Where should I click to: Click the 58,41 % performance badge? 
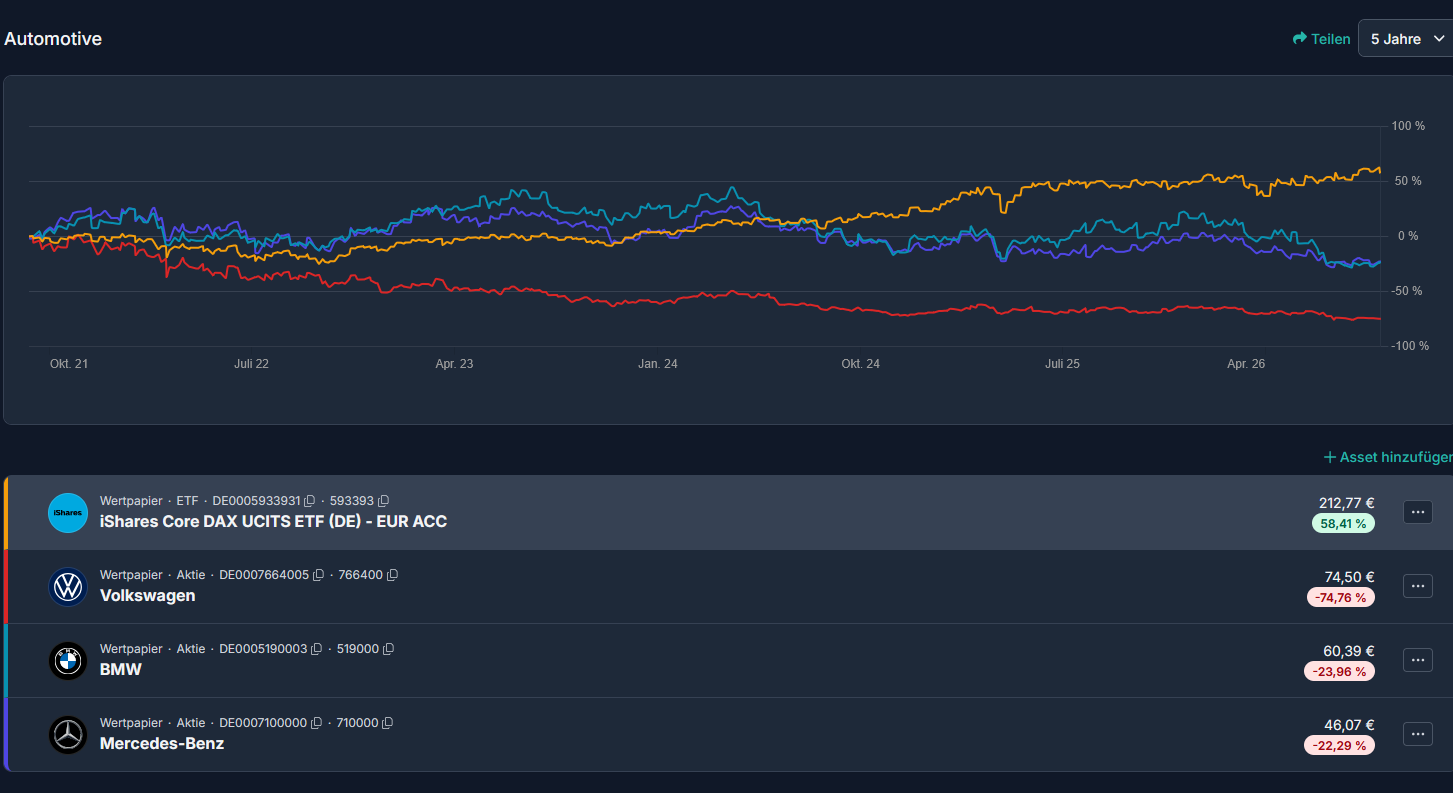[1343, 523]
